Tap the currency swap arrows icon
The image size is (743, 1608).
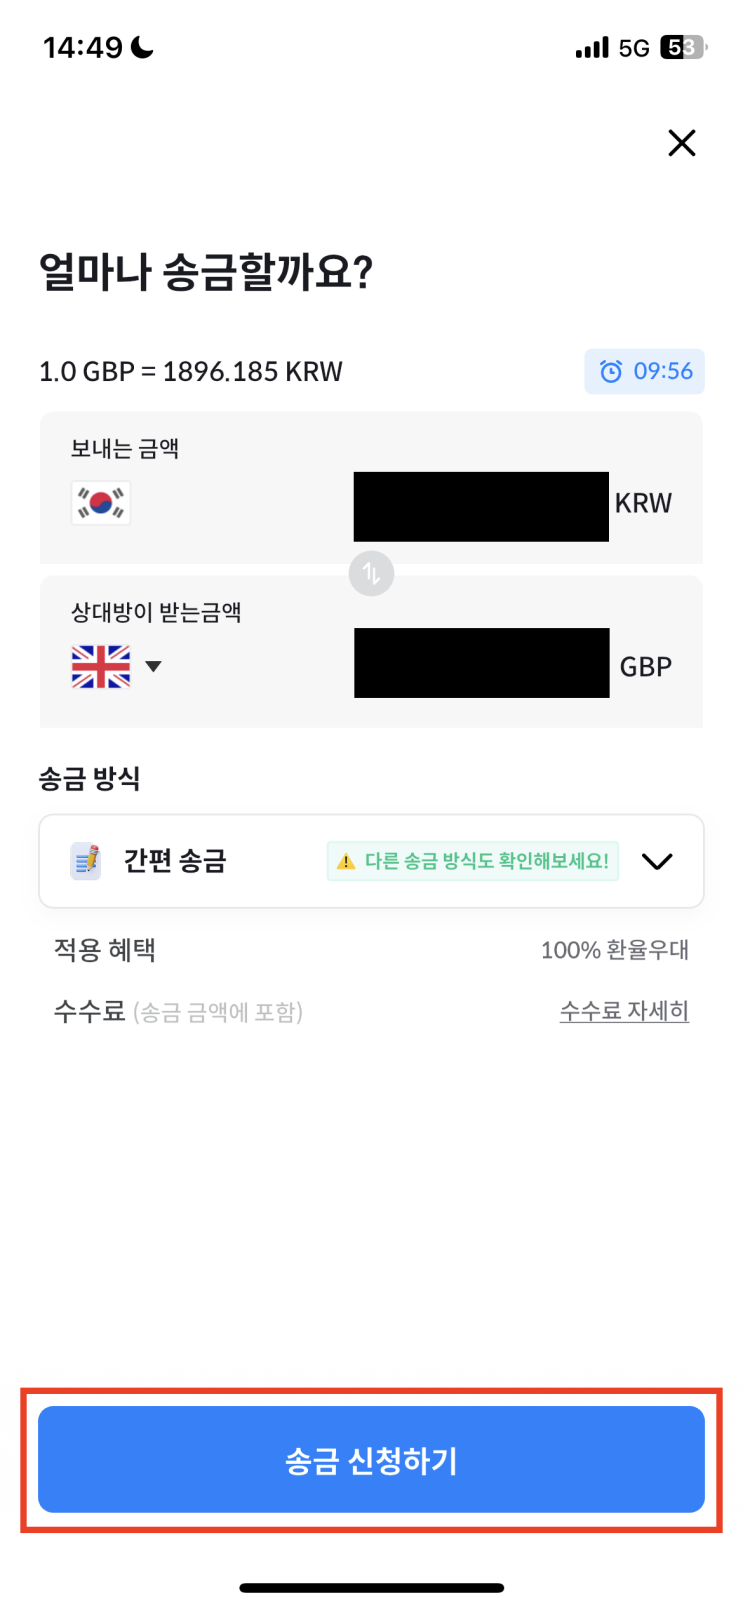click(x=371, y=574)
